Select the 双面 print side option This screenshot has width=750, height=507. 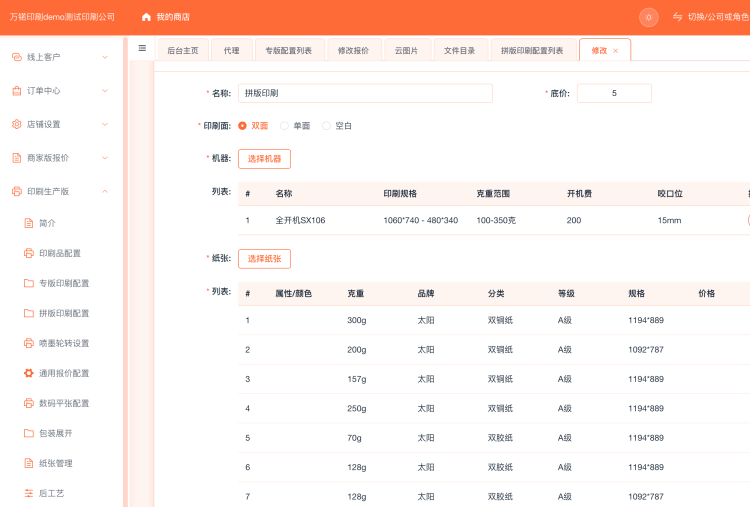click(253, 126)
